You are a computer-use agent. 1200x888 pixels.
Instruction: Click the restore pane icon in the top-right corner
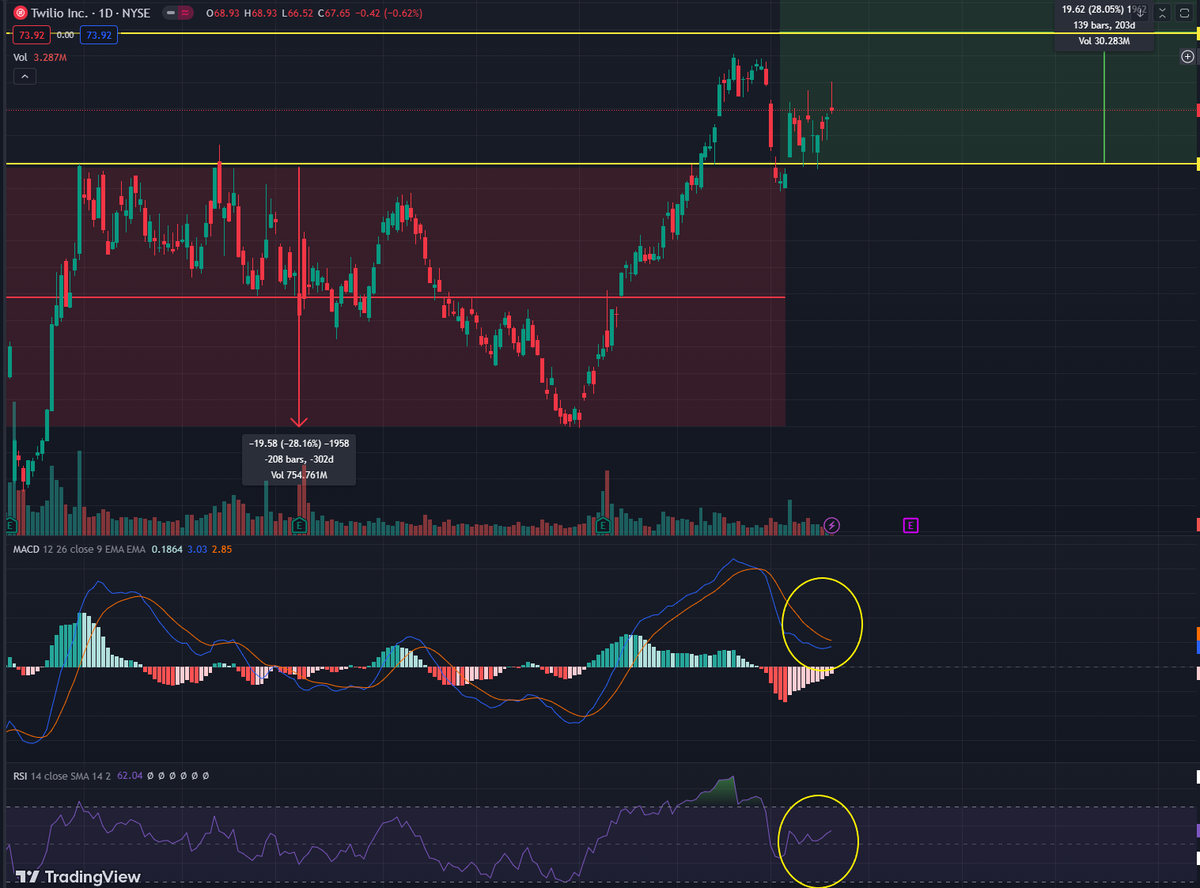pyautogui.click(x=1184, y=12)
